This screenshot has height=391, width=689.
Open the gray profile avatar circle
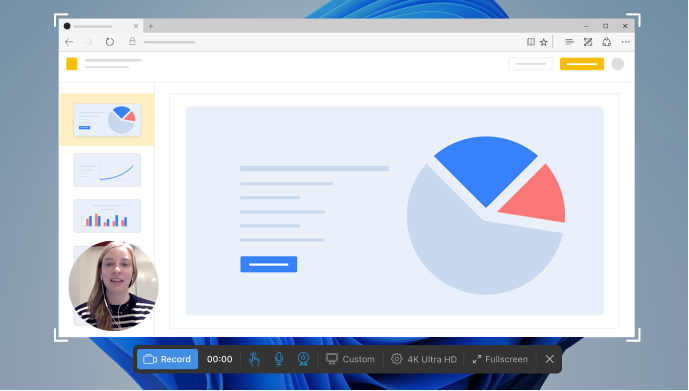click(x=618, y=64)
